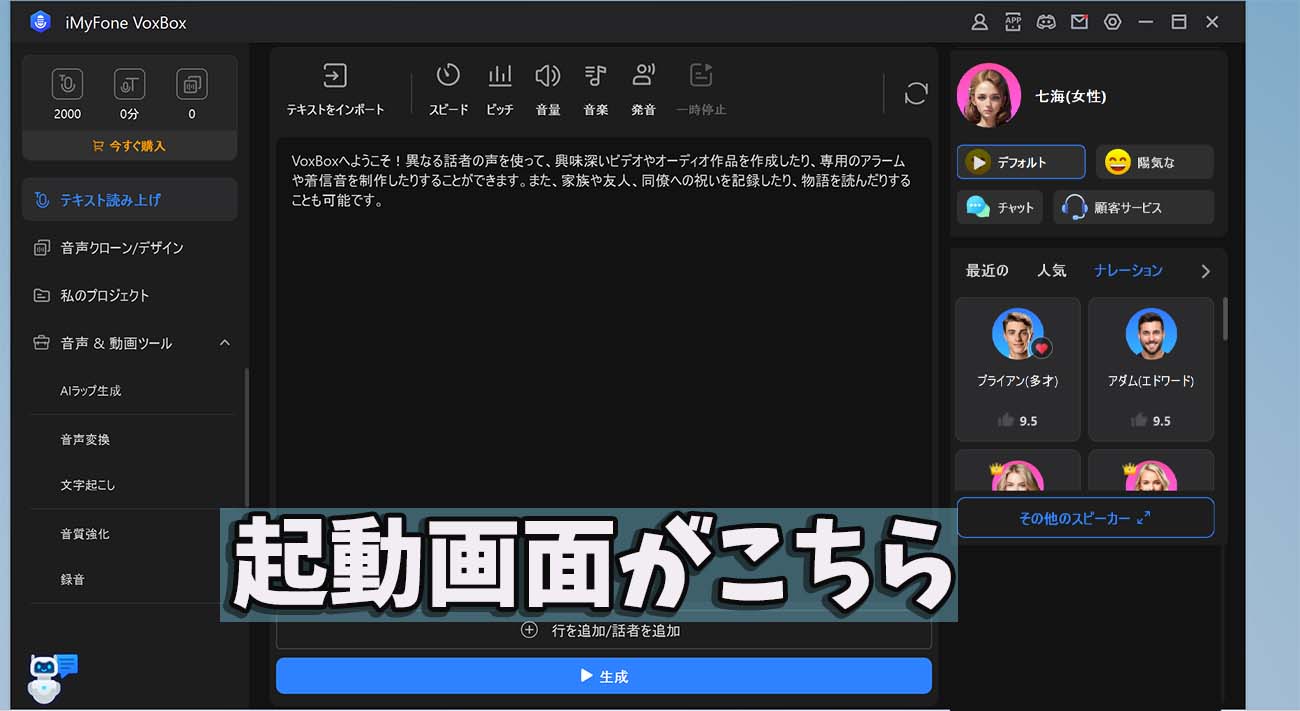This screenshot has width=1300, height=711.
Task: Open settings hexagon icon in title bar
Action: (x=1112, y=22)
